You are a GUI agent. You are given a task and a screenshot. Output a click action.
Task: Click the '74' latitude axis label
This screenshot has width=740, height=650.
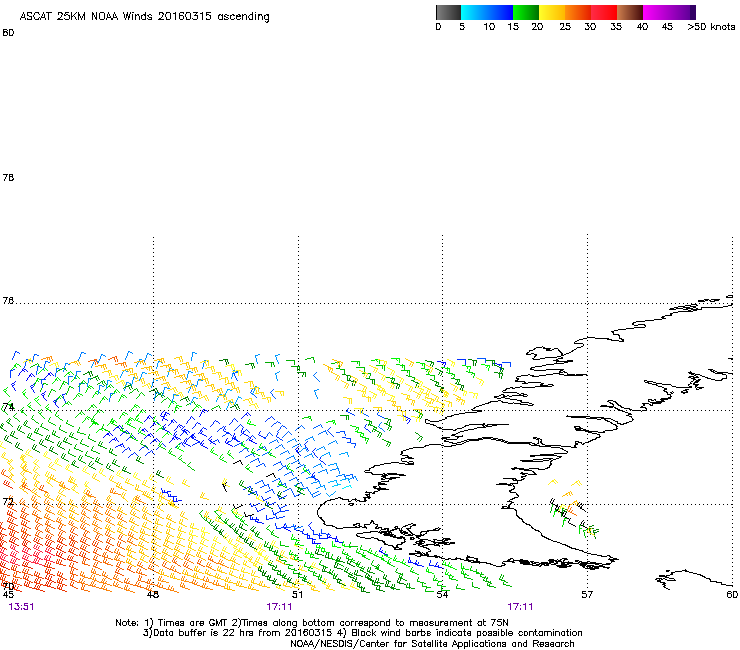tap(8, 407)
